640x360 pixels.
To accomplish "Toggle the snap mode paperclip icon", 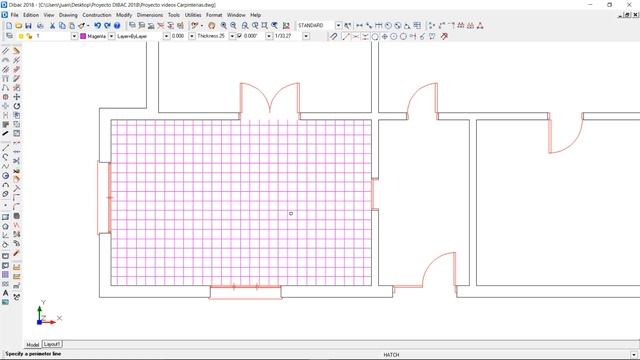I will (333, 36).
